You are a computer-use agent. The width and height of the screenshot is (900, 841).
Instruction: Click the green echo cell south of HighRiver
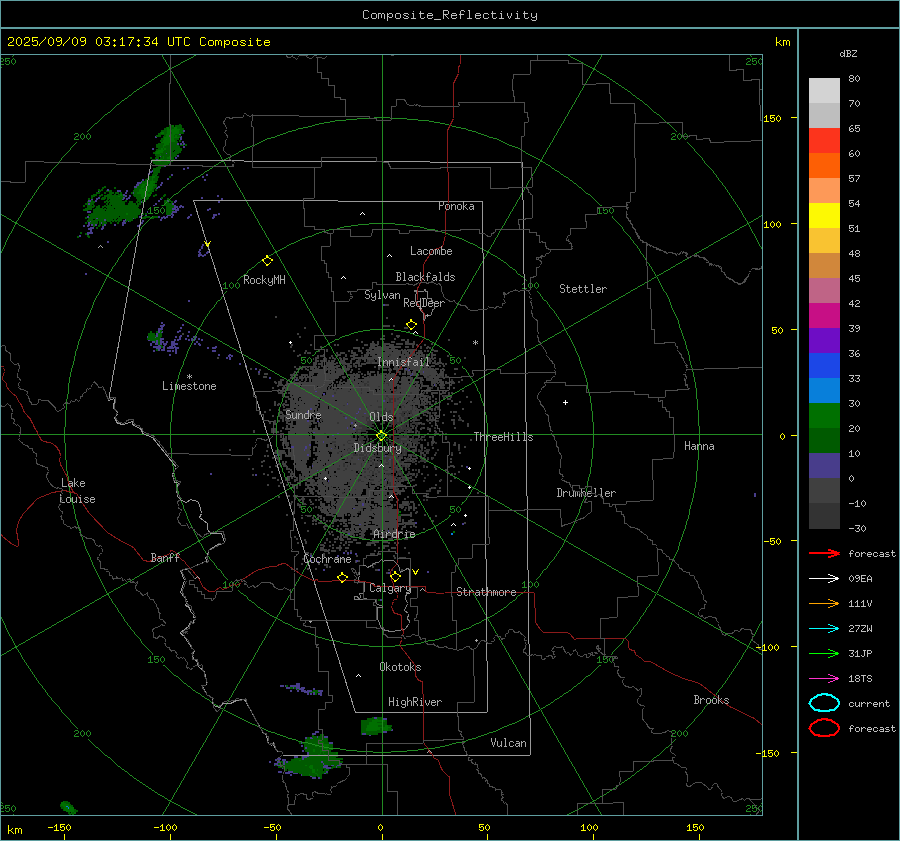[x=375, y=726]
